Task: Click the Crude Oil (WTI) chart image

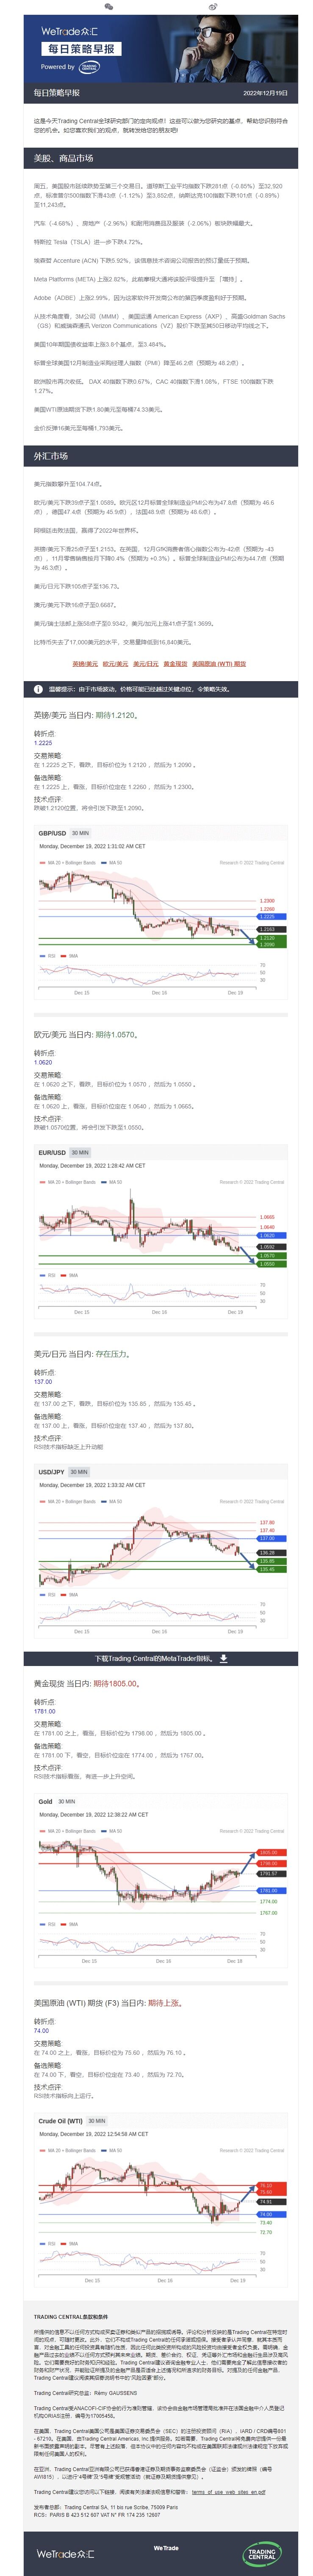Action: coord(161,2200)
